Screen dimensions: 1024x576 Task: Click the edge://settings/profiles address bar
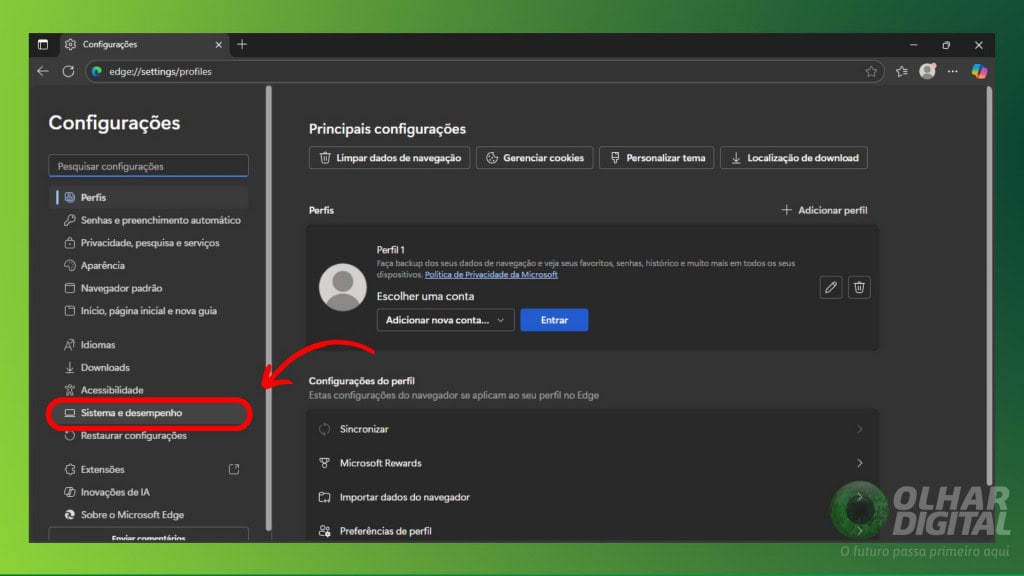tap(485, 72)
